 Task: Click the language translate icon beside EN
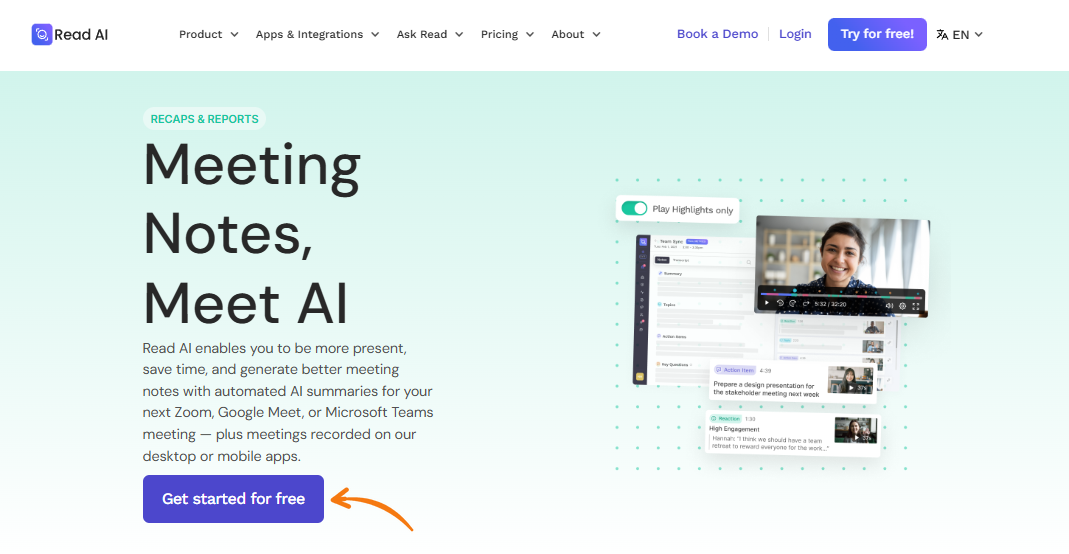click(x=942, y=35)
